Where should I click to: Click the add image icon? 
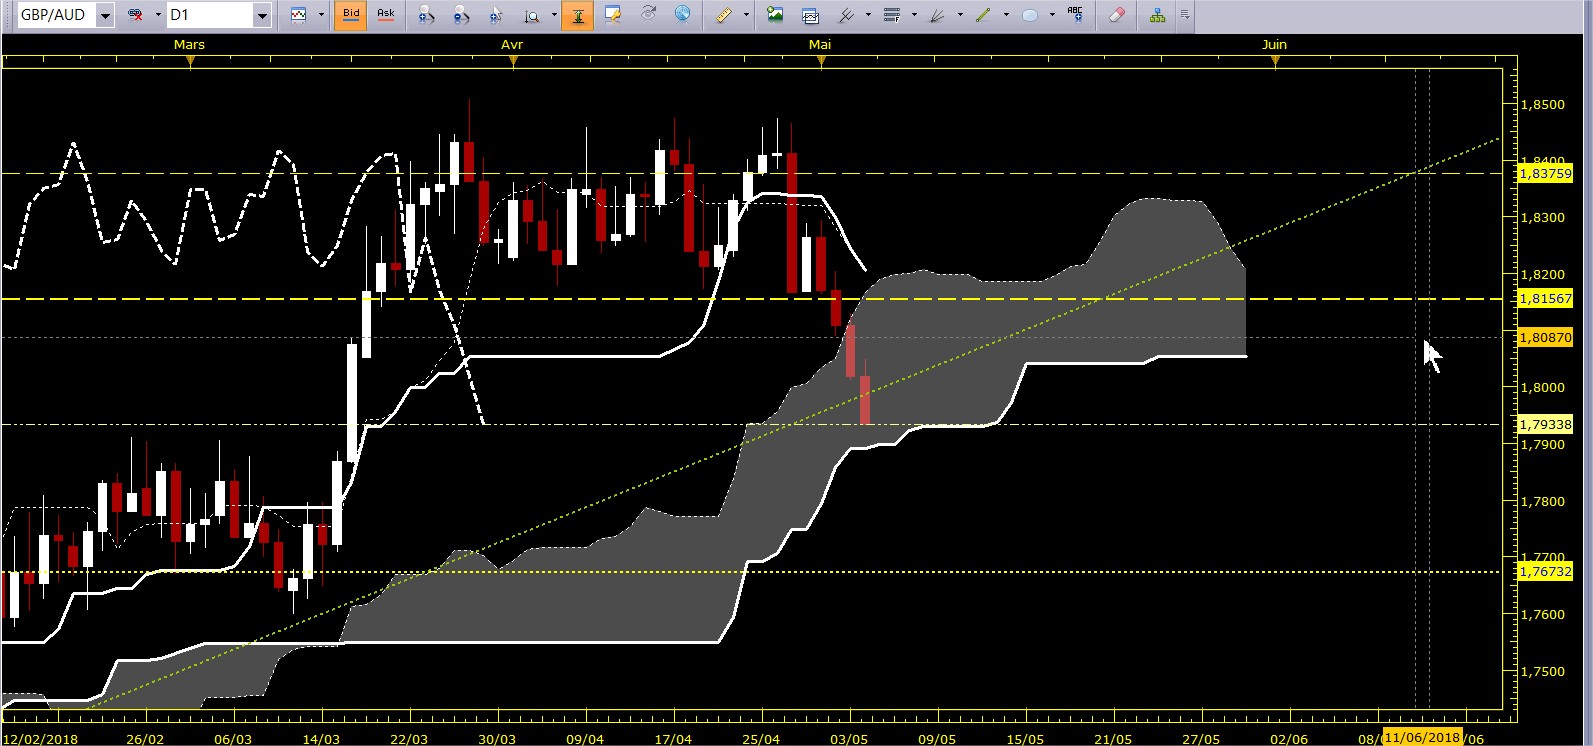(x=775, y=15)
